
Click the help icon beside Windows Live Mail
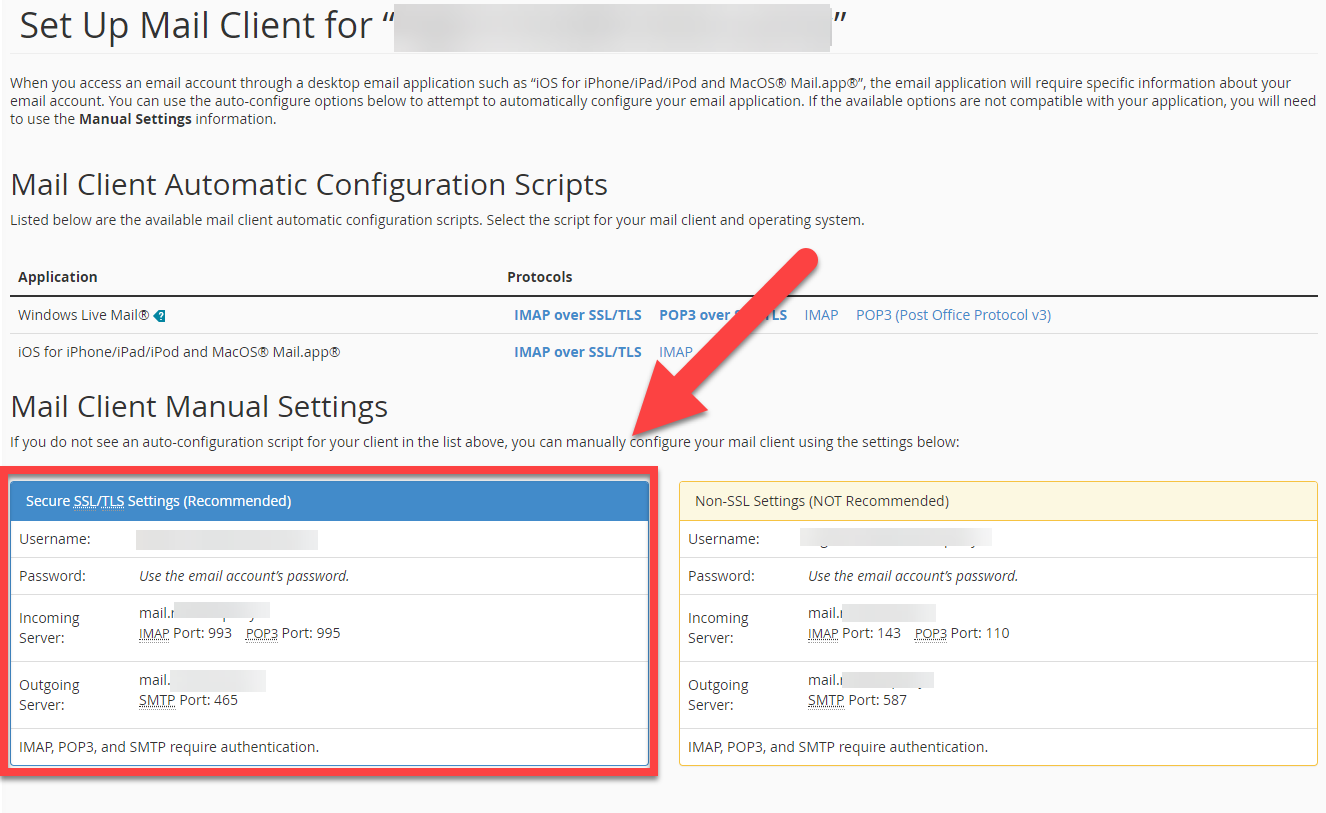point(160,316)
